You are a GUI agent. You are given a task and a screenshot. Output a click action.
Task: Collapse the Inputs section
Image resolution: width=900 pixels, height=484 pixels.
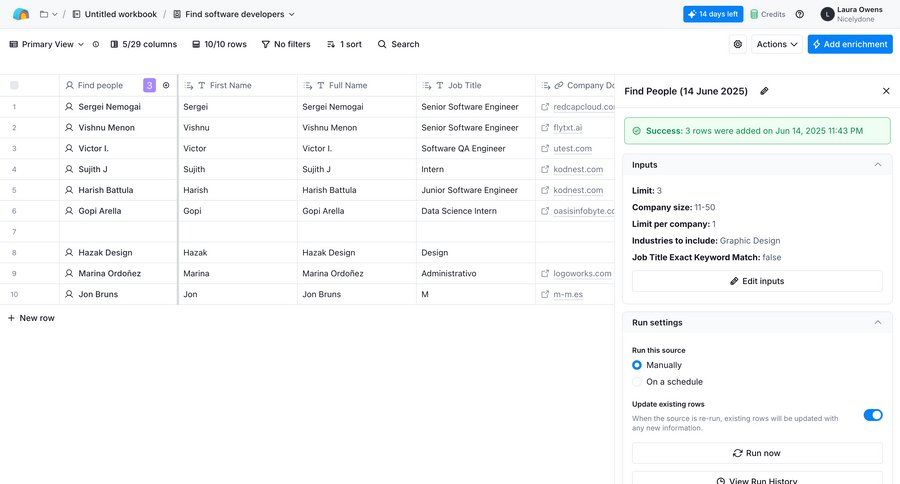877,165
